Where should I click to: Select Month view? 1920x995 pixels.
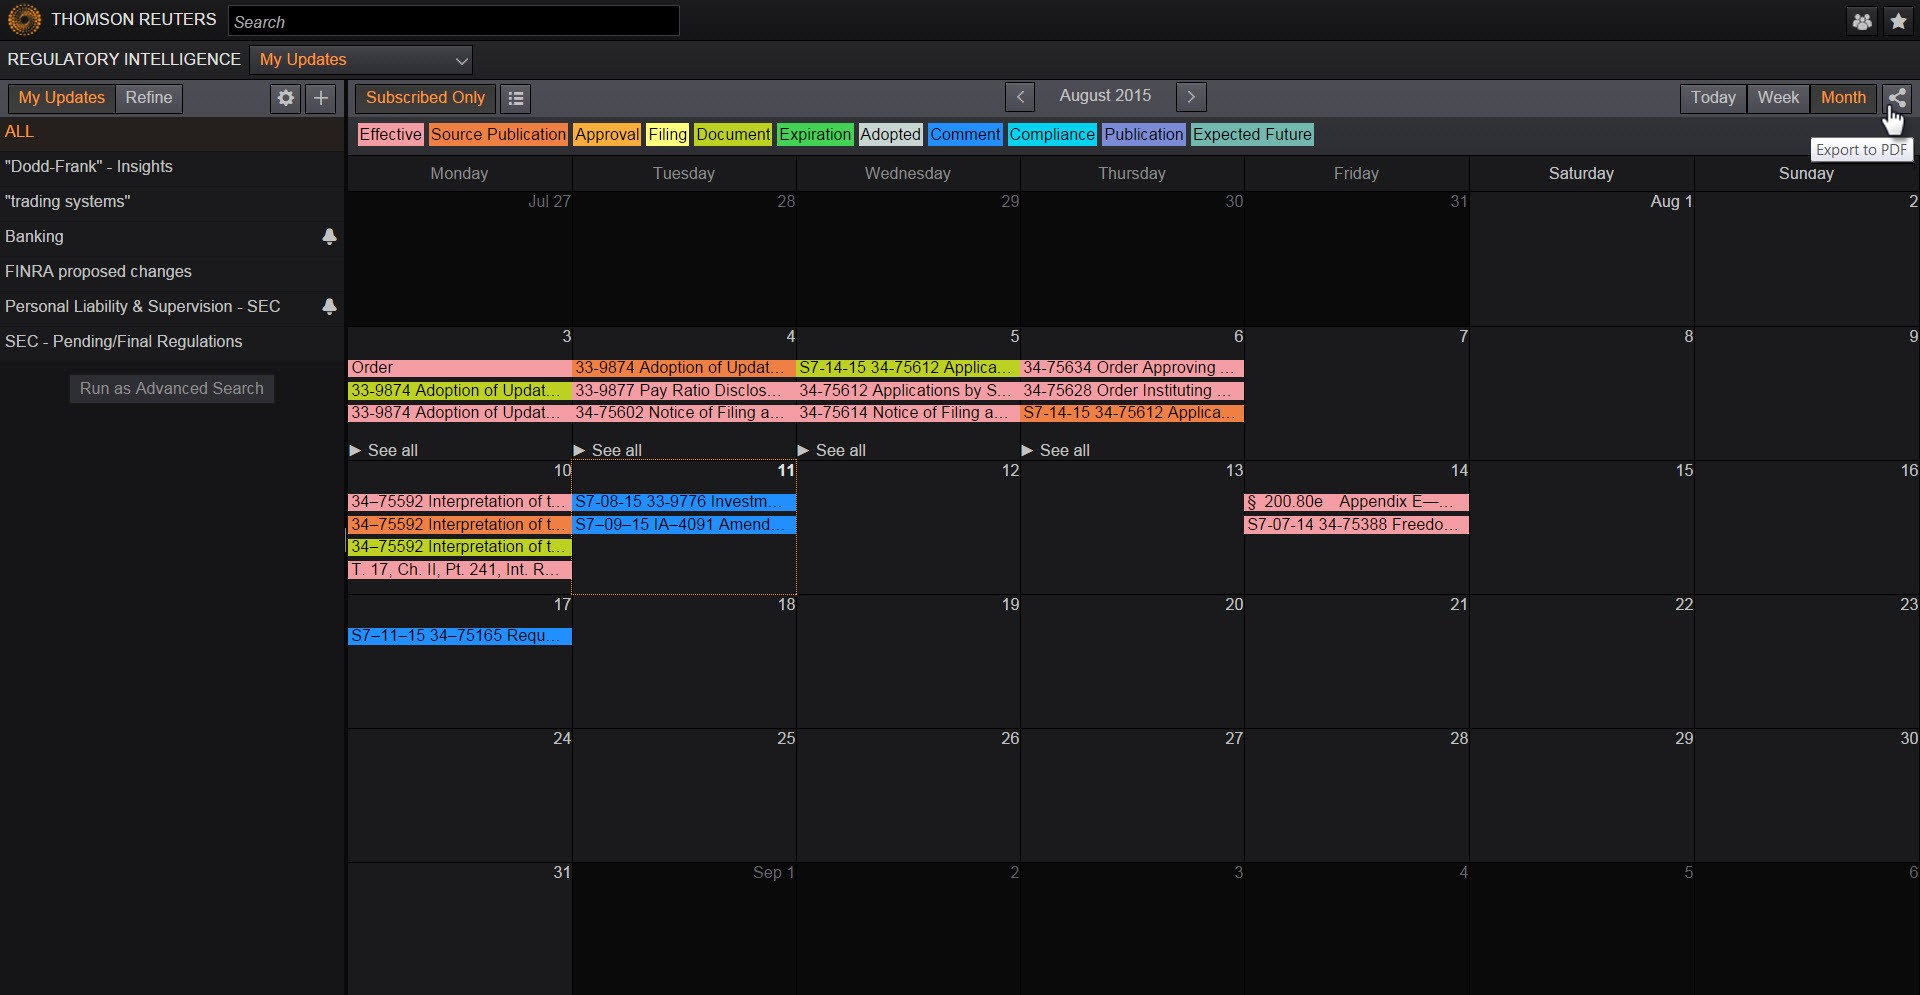(x=1843, y=98)
